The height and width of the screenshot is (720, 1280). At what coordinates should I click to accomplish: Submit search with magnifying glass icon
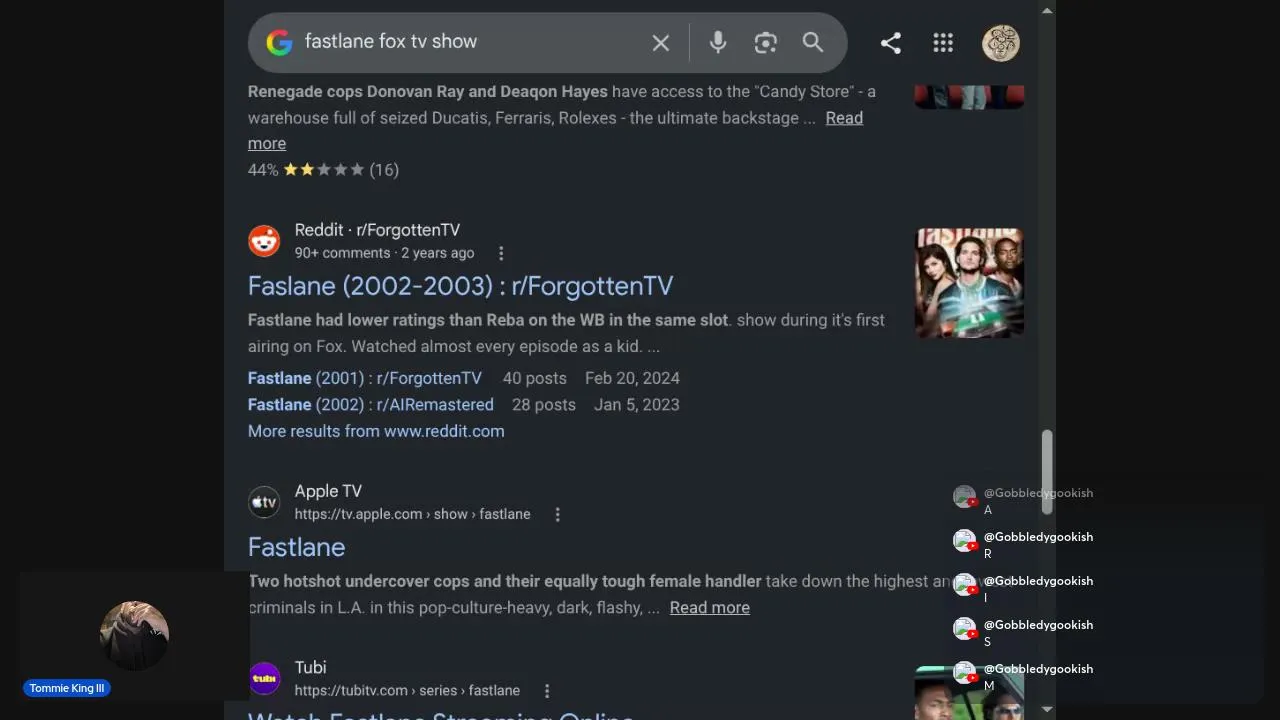(813, 42)
